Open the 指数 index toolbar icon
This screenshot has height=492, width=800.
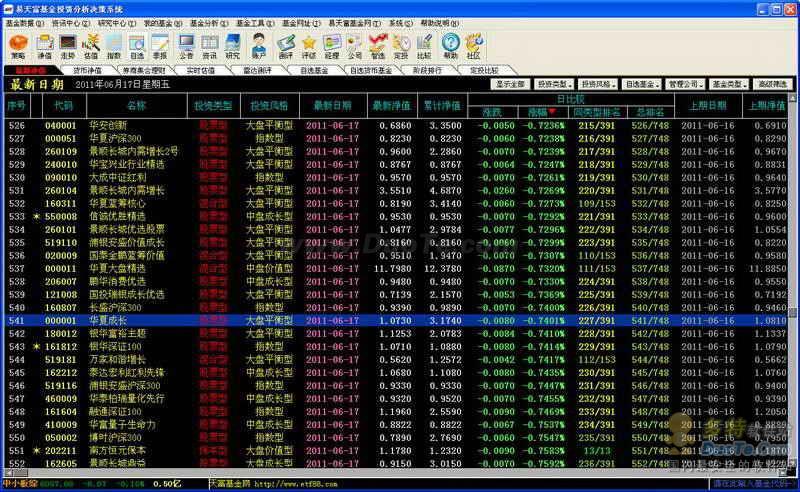click(114, 46)
